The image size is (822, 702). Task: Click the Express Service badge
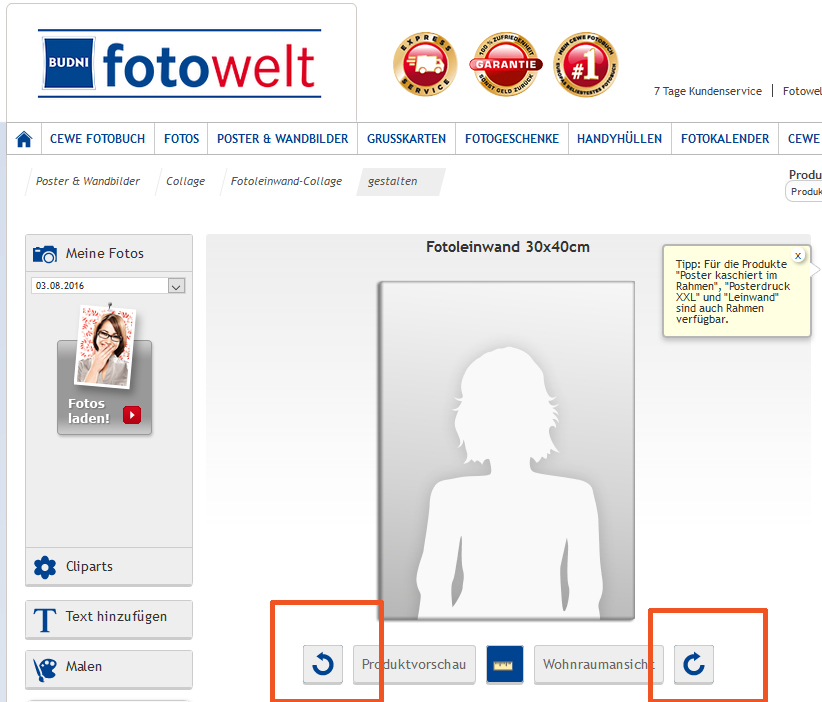click(x=425, y=64)
